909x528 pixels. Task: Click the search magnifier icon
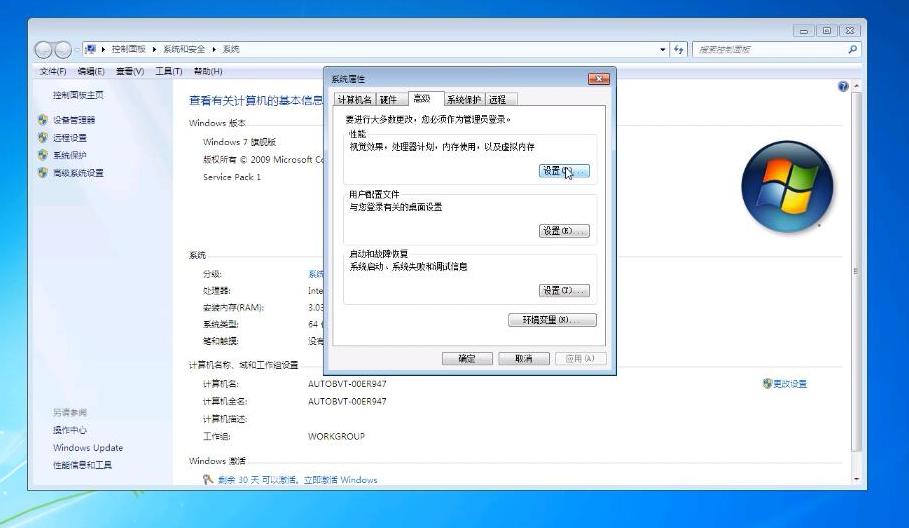click(852, 49)
